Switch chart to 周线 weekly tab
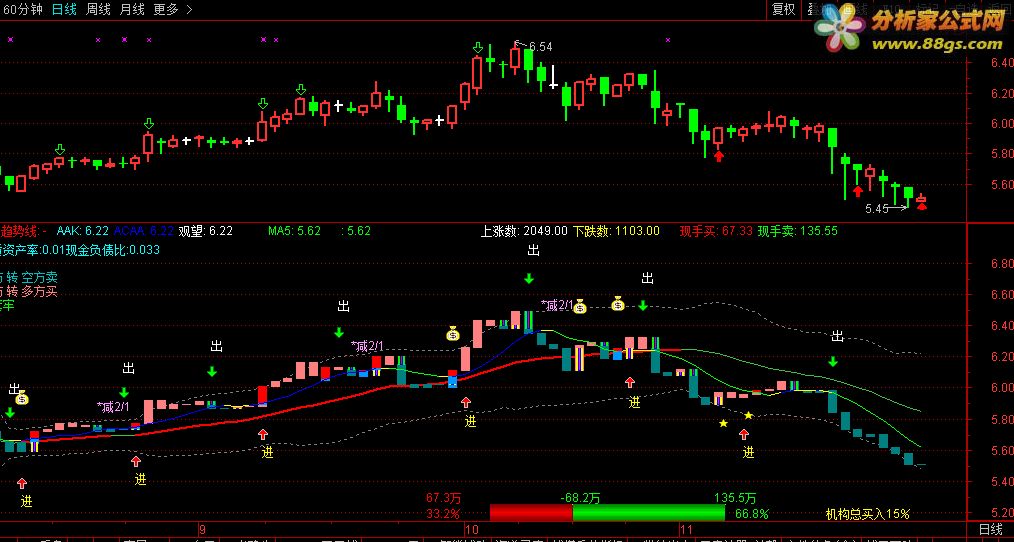The image size is (1014, 542). click(98, 9)
